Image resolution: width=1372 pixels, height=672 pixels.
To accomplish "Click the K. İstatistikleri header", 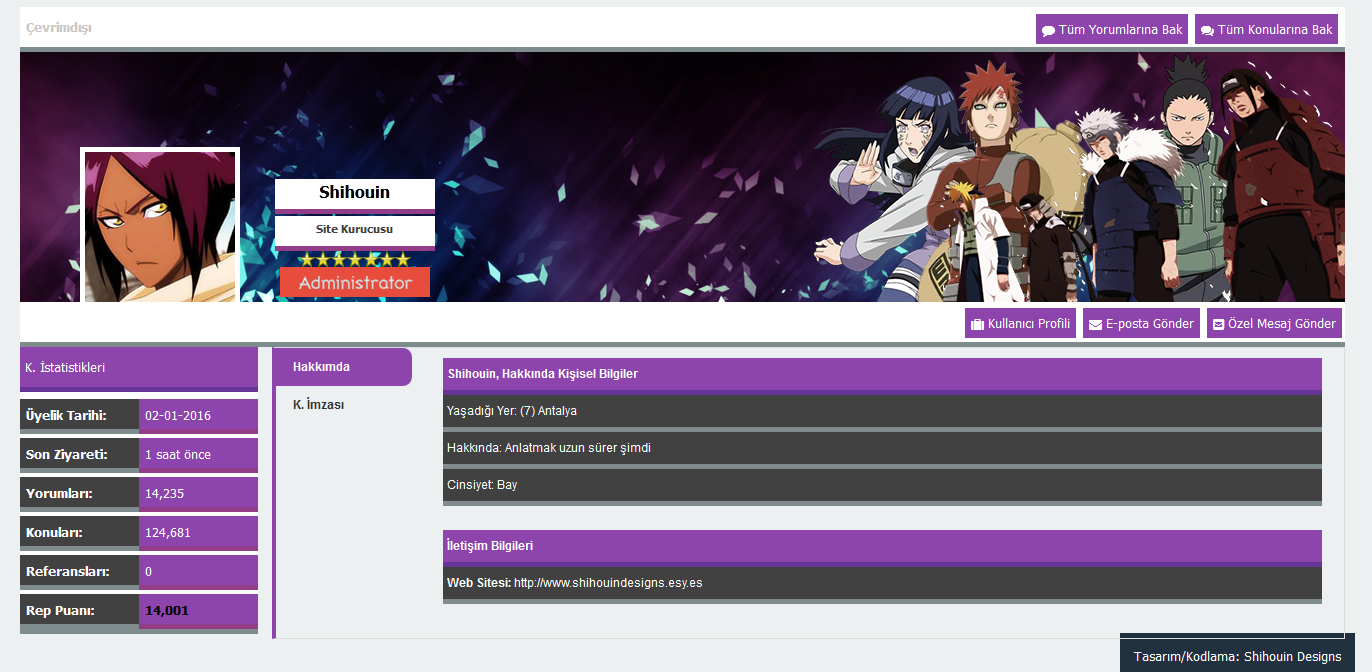I will pos(139,367).
